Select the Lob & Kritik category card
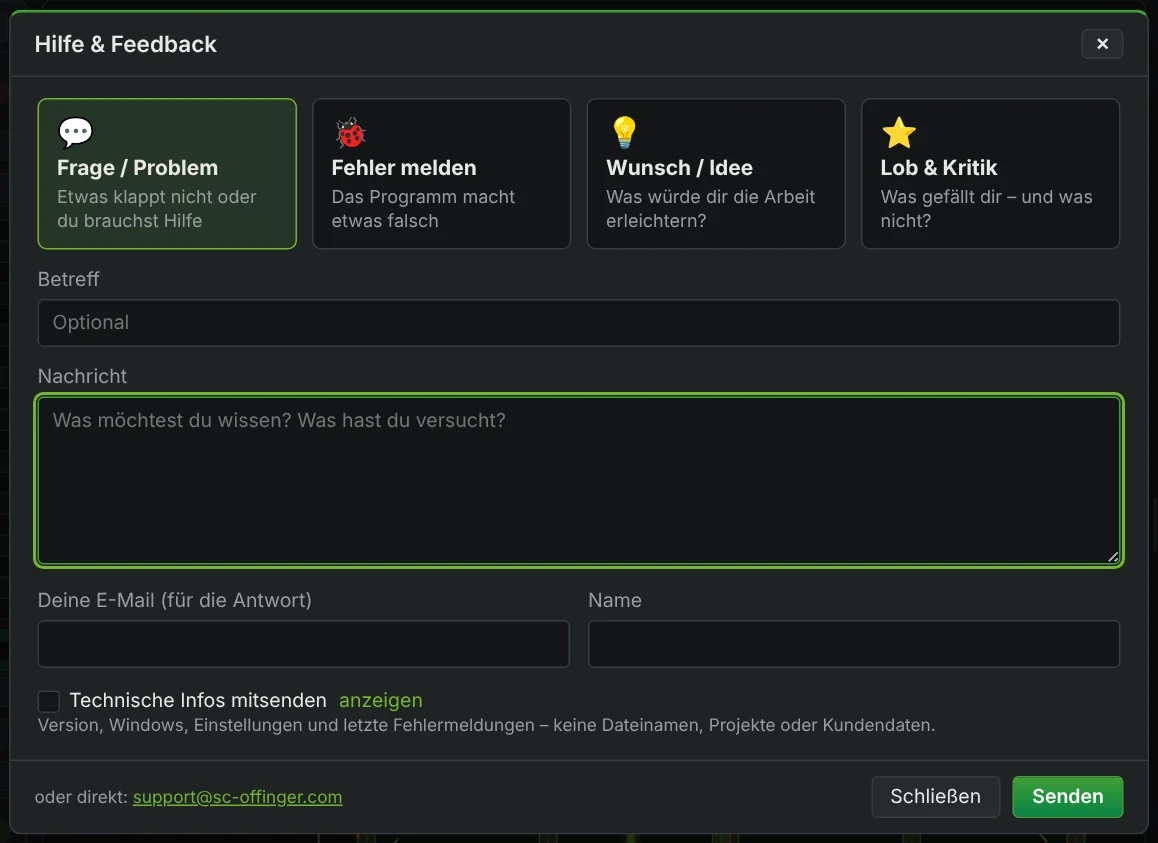 coord(990,174)
